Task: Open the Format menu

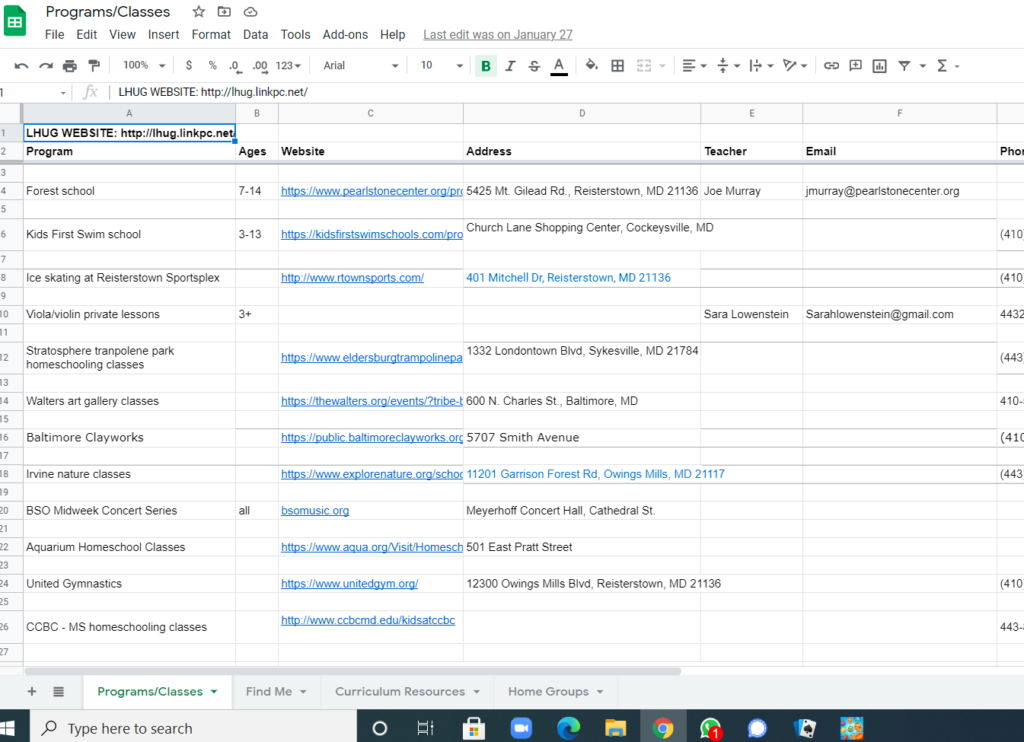Action: click(x=211, y=35)
